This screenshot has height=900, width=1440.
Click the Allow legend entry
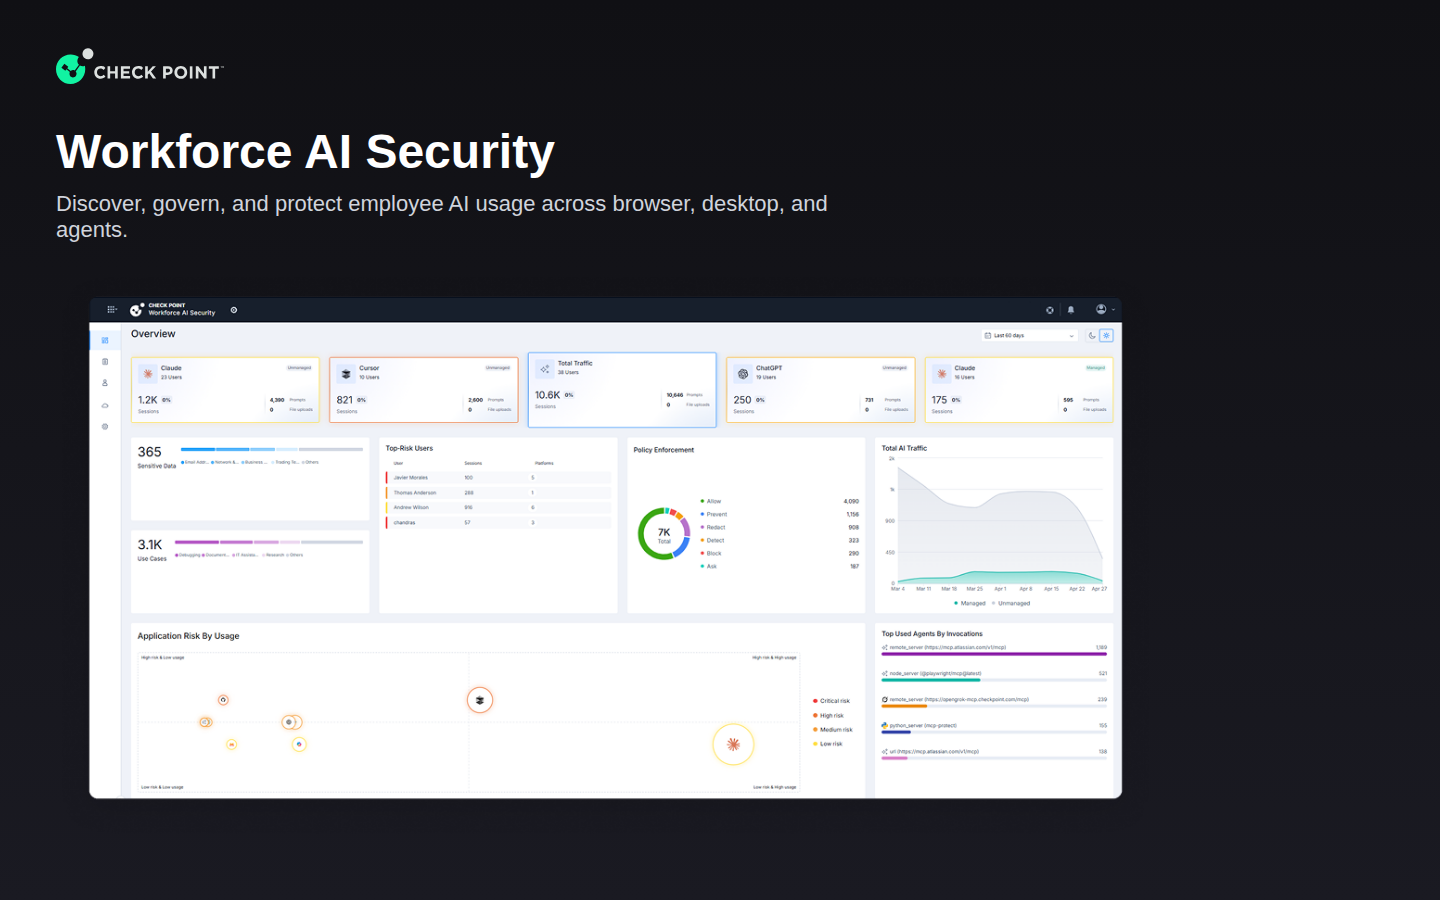click(711, 501)
